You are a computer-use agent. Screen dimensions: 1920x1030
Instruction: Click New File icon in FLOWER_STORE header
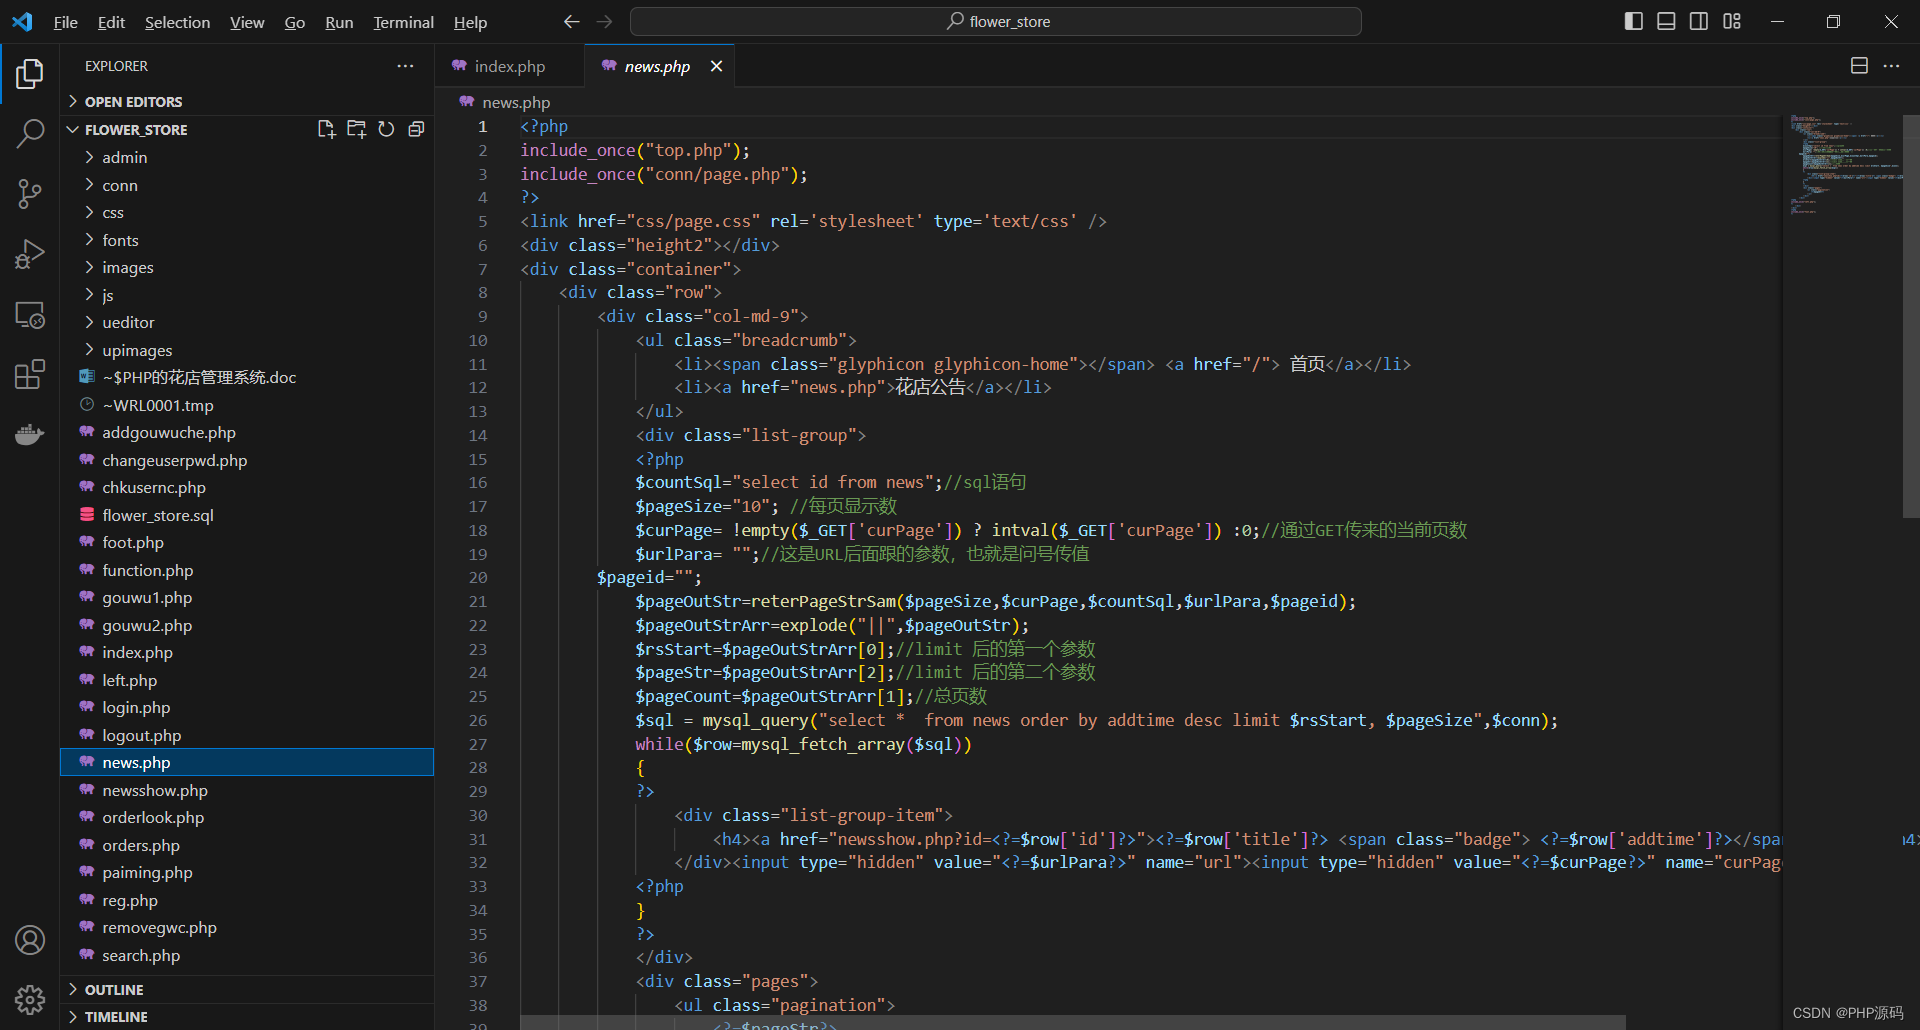(x=326, y=129)
